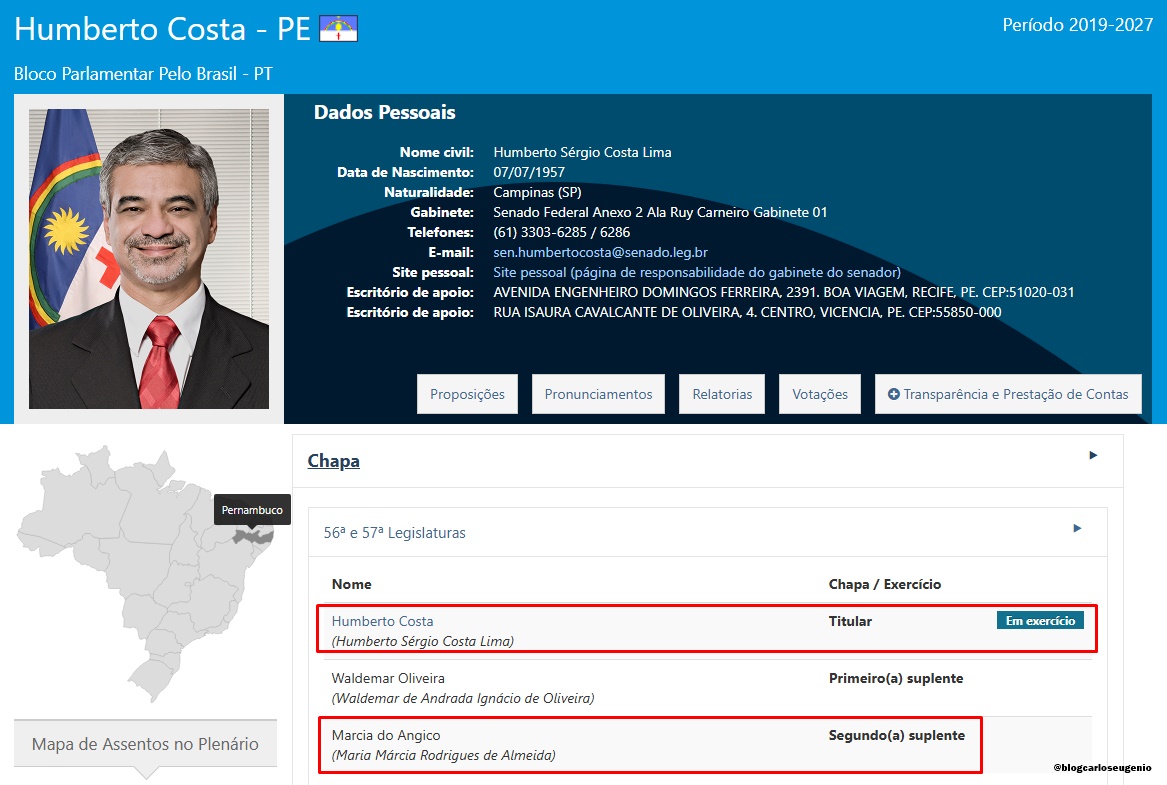Open the Proposições button
This screenshot has width=1167, height=785.
(x=467, y=394)
